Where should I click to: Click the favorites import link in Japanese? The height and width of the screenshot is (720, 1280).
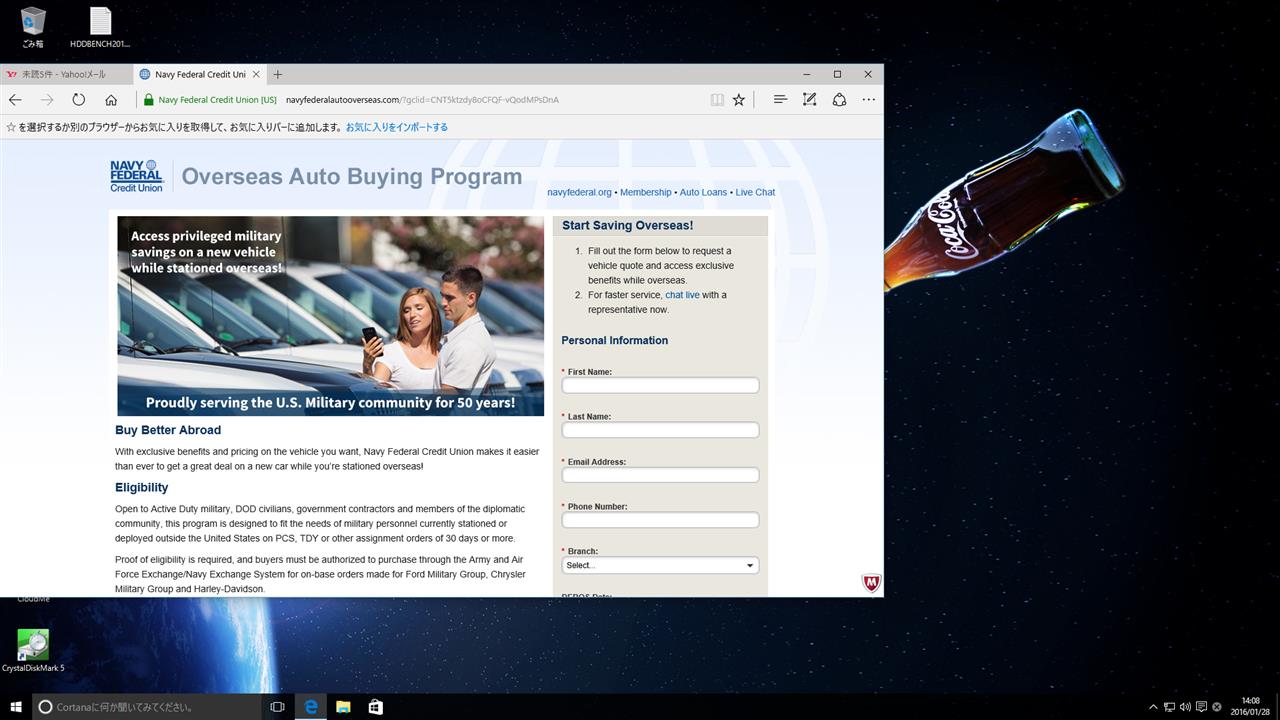pos(397,127)
